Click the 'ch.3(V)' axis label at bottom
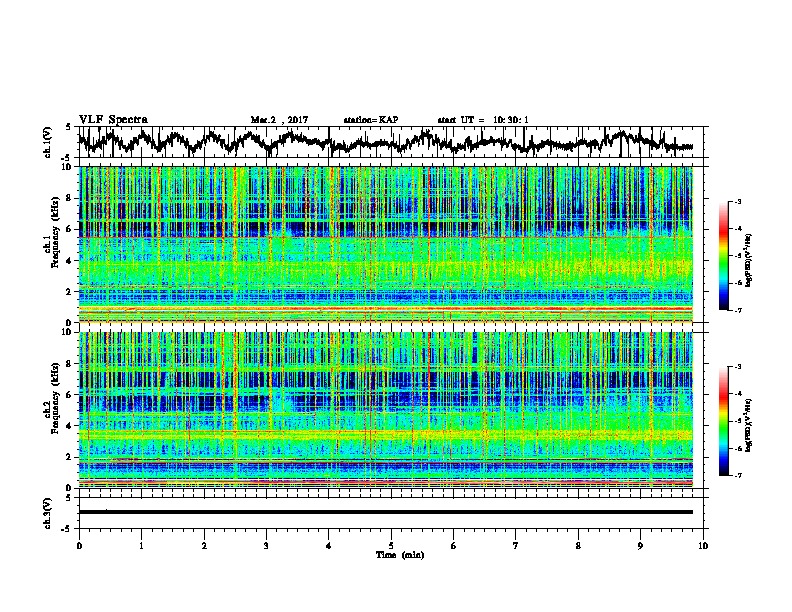792x612 pixels. (x=48, y=513)
